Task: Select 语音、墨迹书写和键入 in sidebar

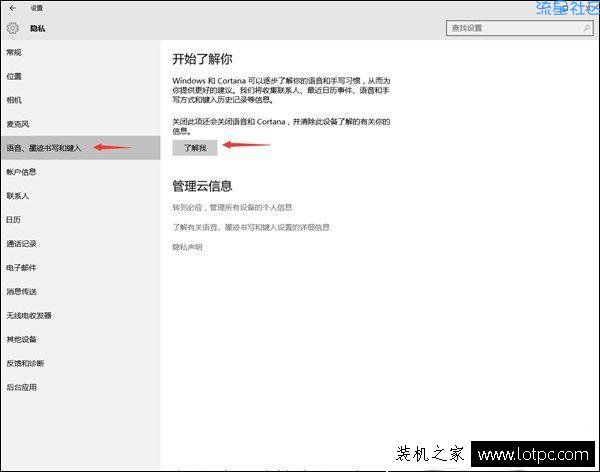Action: (80, 148)
